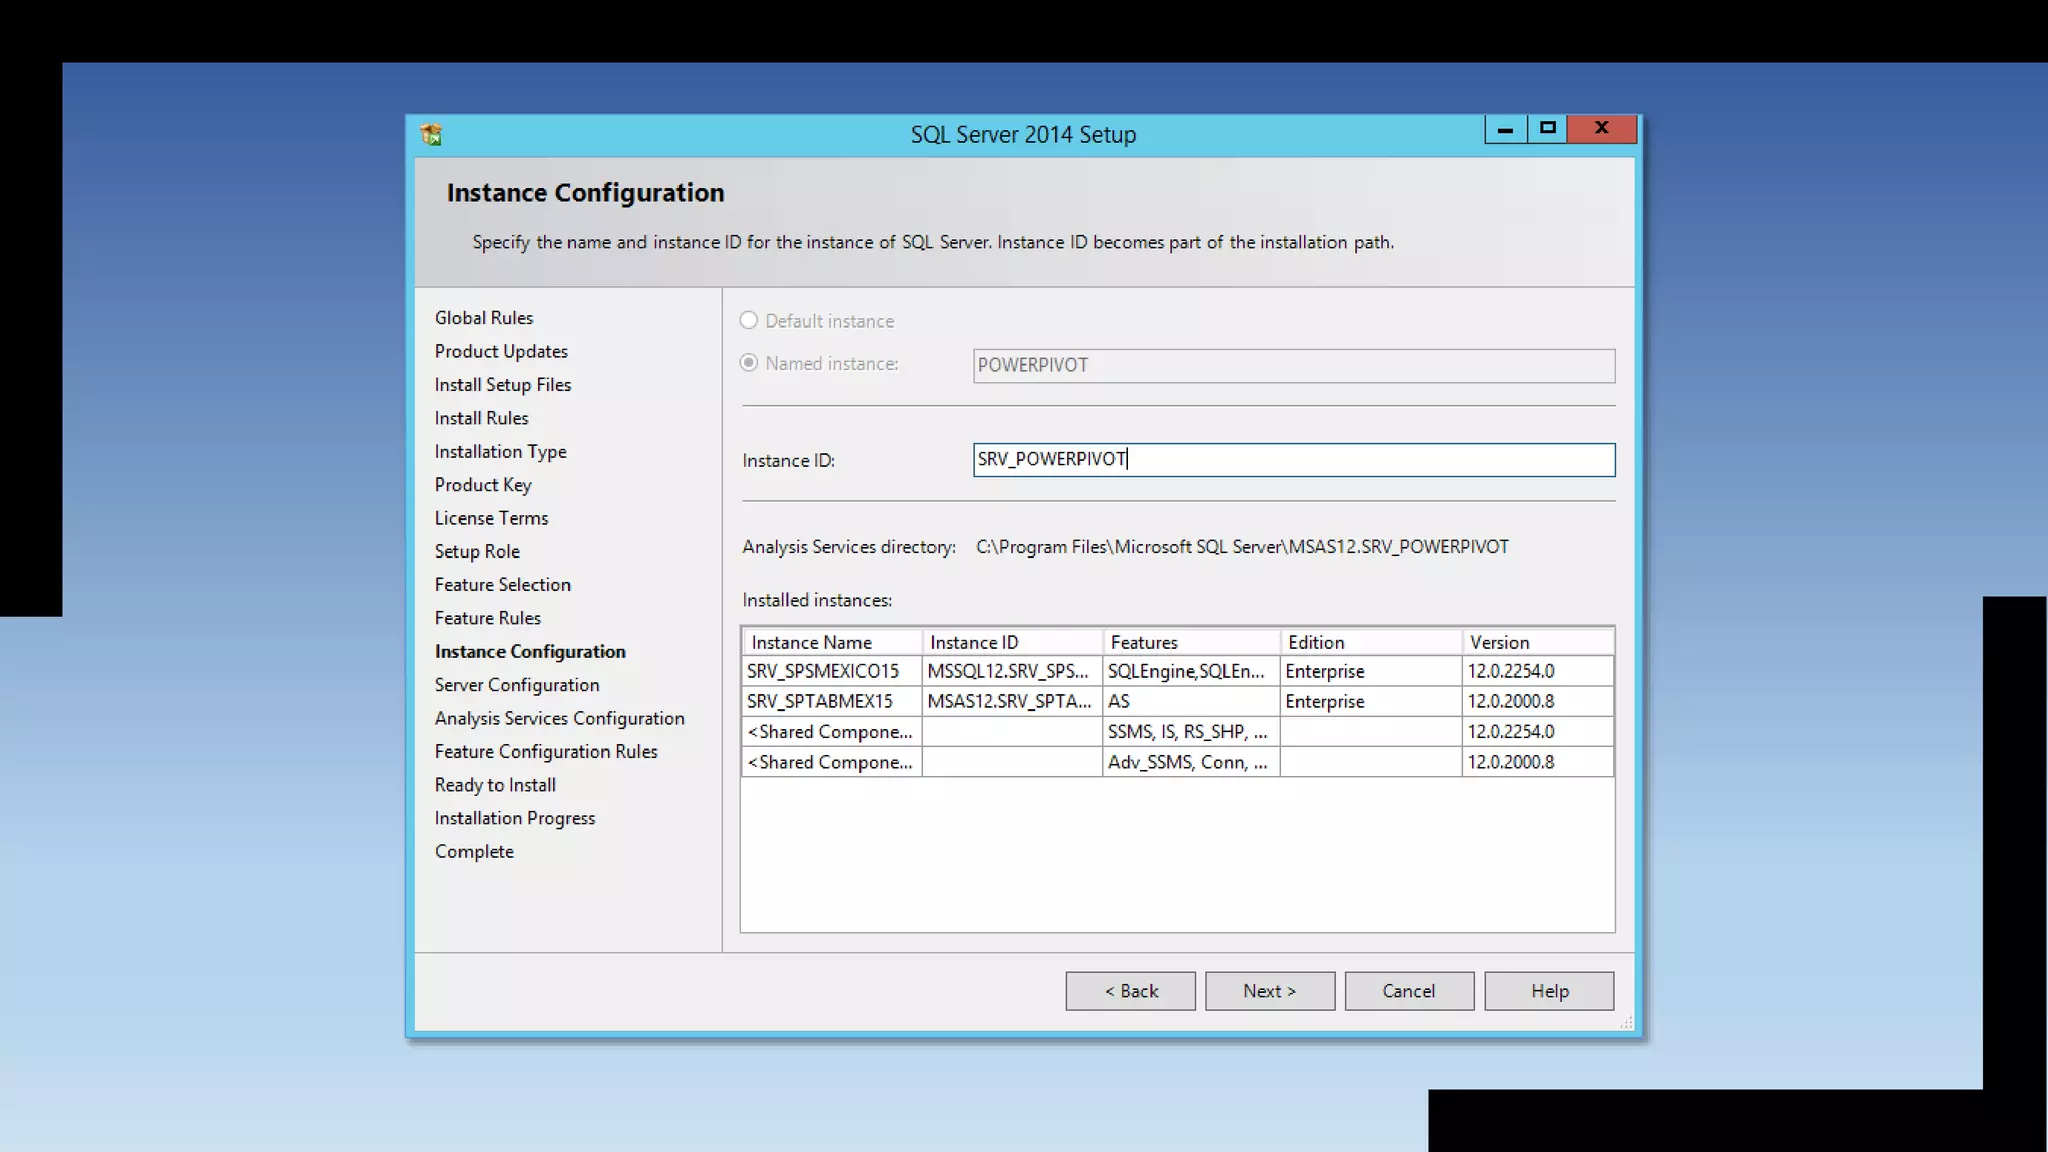Open Help for instance configuration
The width and height of the screenshot is (2048, 1152).
pyautogui.click(x=1548, y=991)
